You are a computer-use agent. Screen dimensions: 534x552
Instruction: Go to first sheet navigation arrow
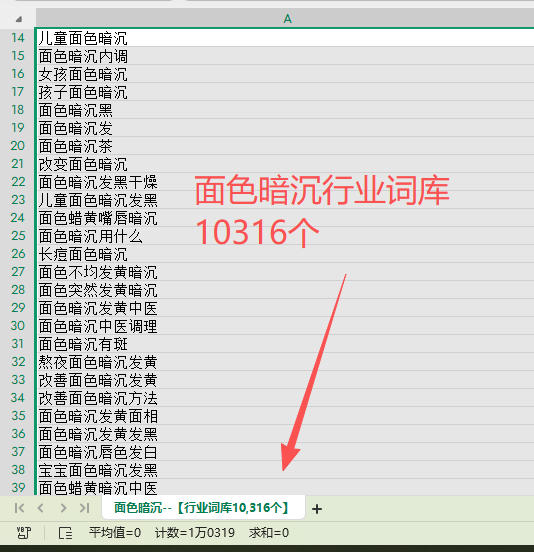tap(19, 508)
